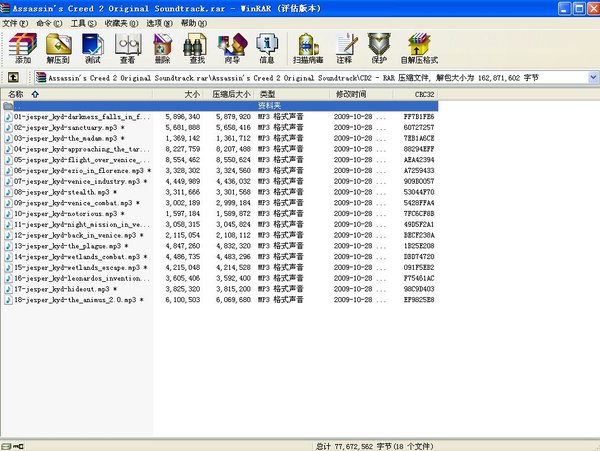Click the Protect (保护) shield icon
The width and height of the screenshot is (600, 451).
click(379, 48)
